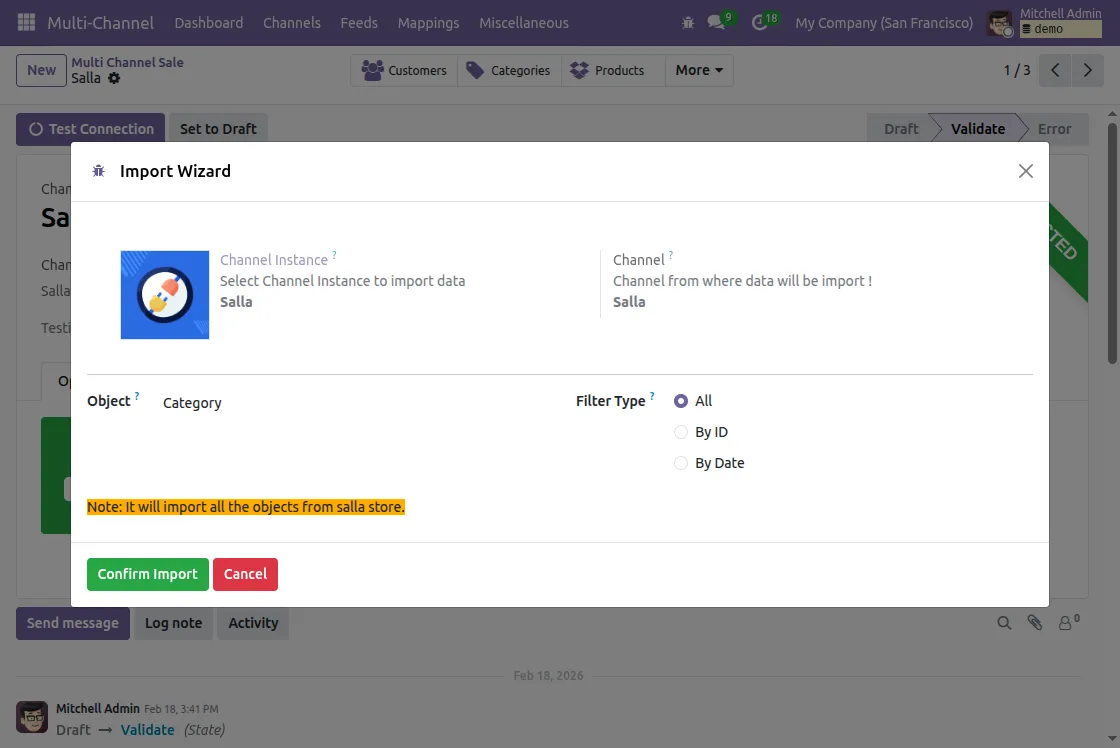Click Multi Channel Sale breadcrumb link

127,62
